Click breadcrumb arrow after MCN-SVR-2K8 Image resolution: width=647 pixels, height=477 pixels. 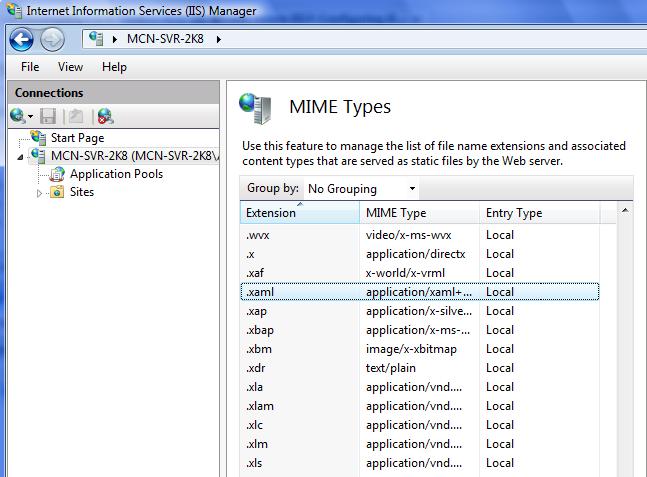[219, 40]
